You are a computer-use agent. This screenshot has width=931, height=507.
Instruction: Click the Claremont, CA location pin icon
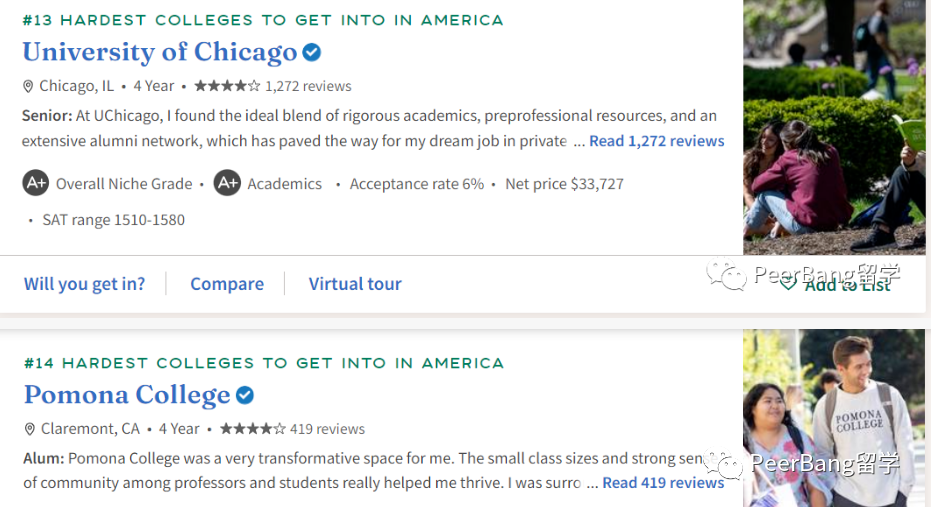[x=30, y=429]
